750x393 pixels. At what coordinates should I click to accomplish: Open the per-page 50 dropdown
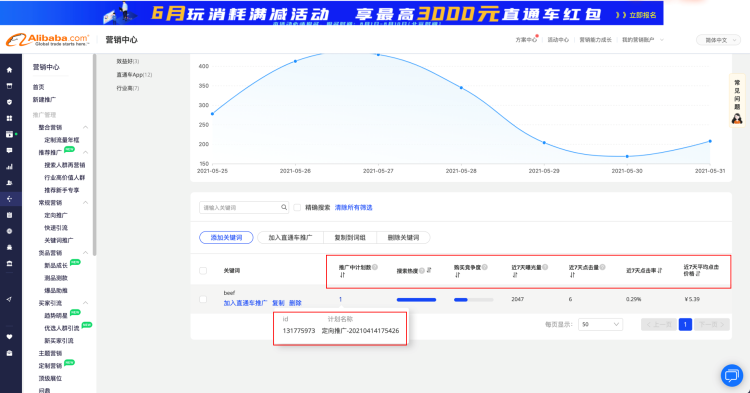600,324
